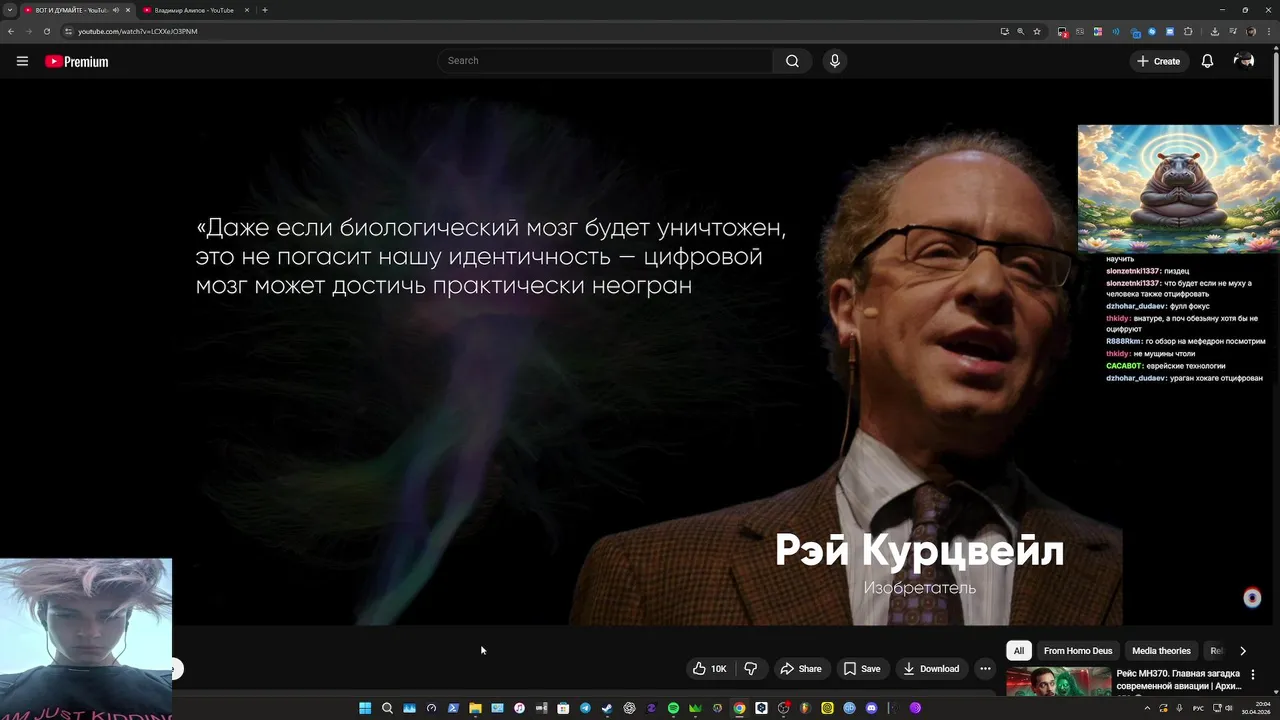Click the magnifier search button
The height and width of the screenshot is (720, 1280).
792,61
